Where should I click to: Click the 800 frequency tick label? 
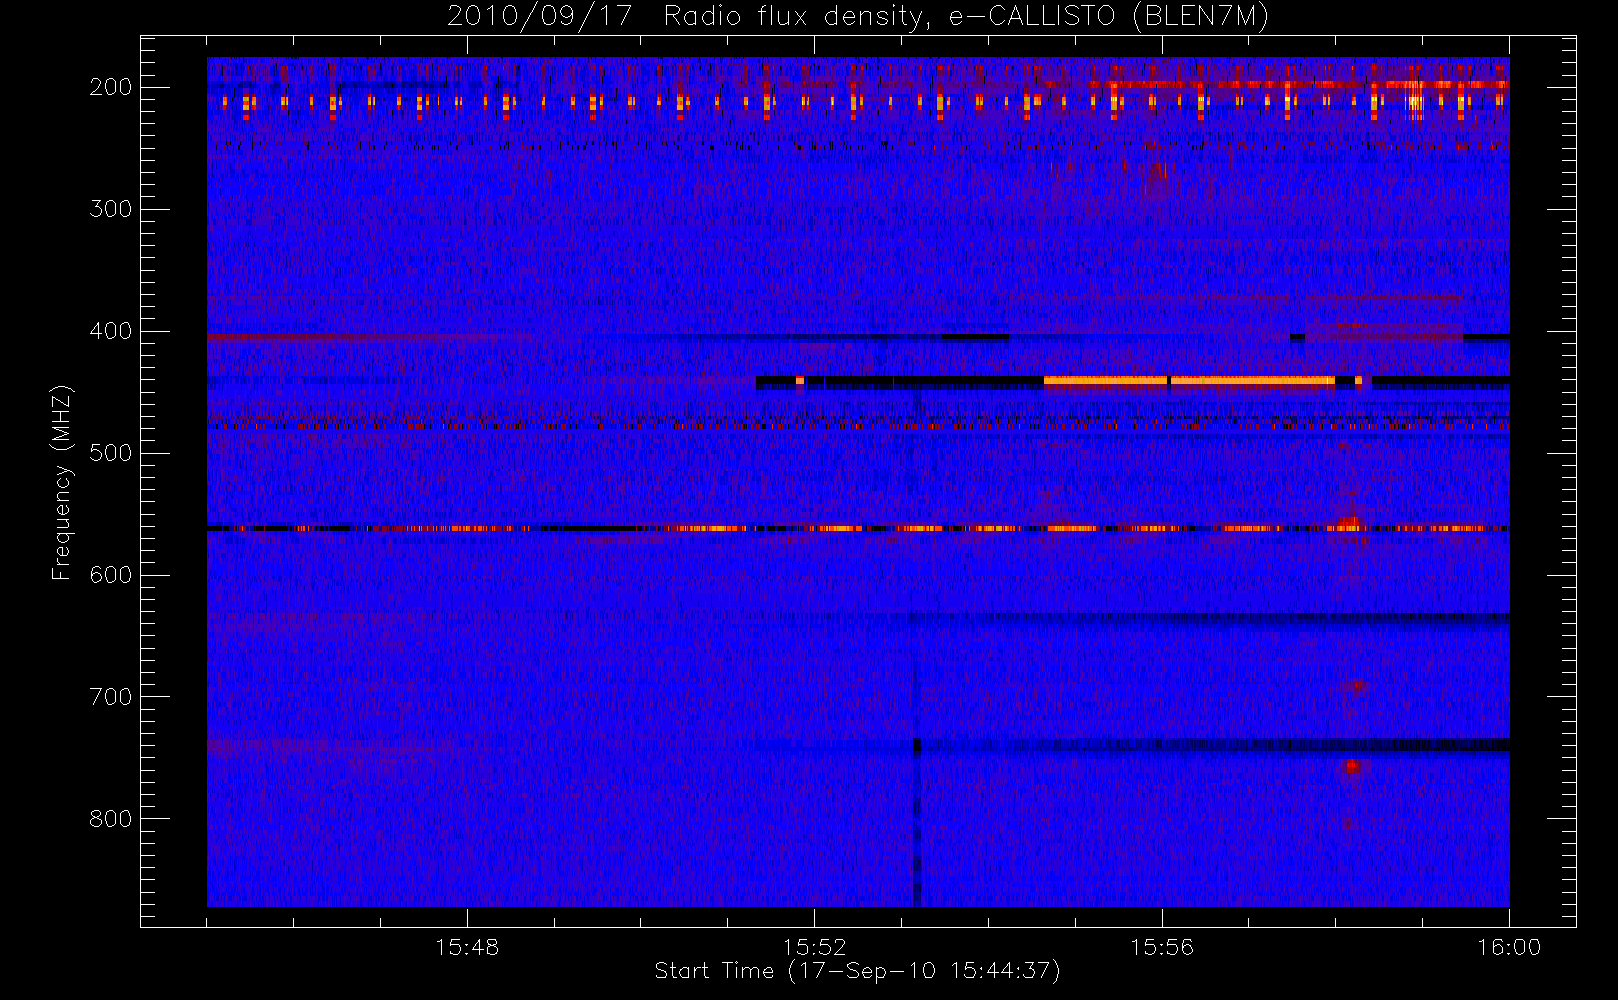click(111, 819)
